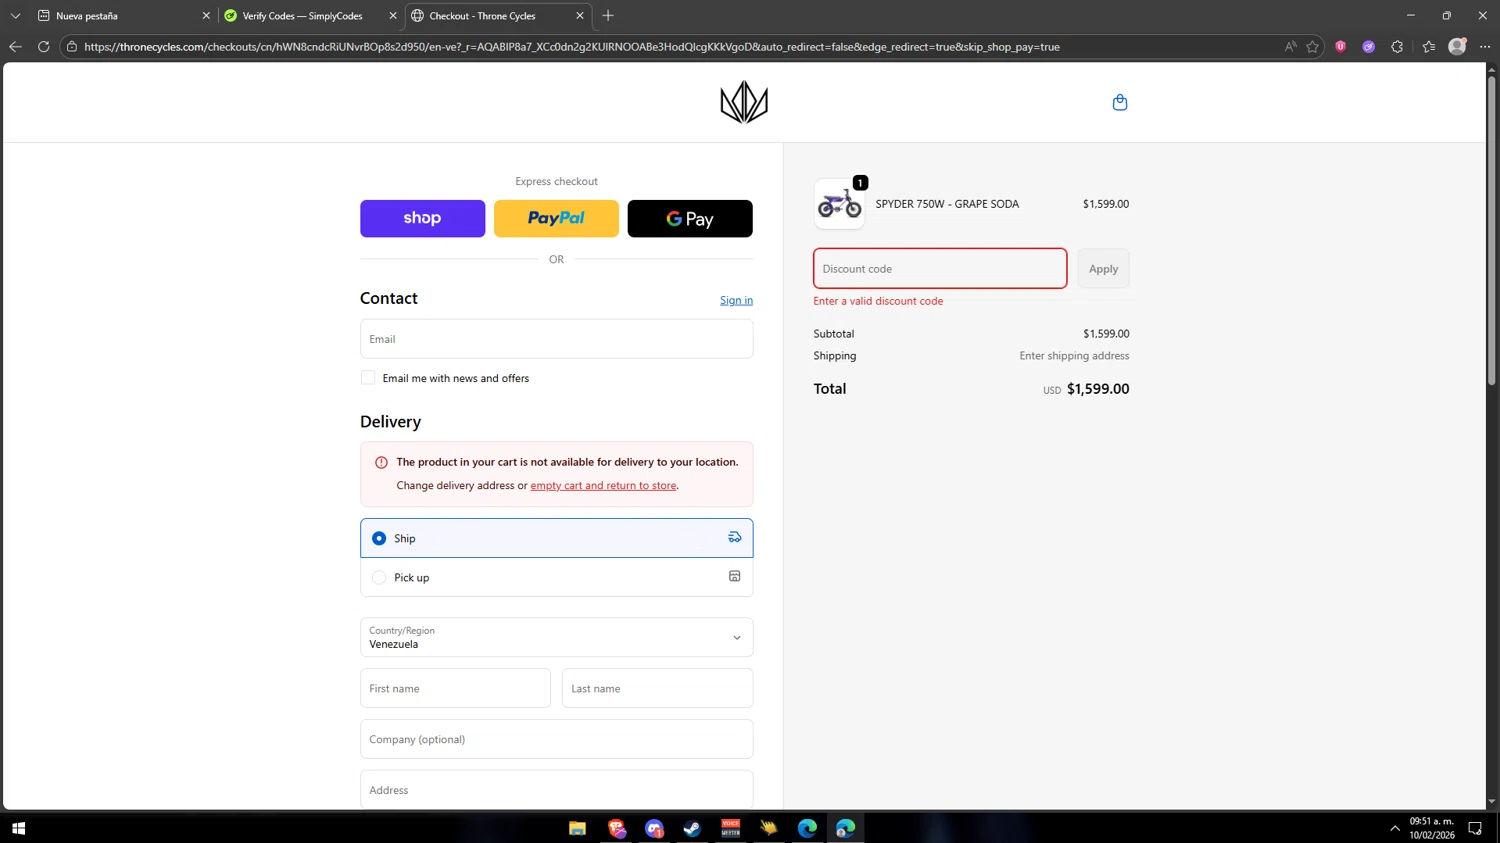The width and height of the screenshot is (1500, 843).
Task: Click the Email input field
Action: pos(556,339)
